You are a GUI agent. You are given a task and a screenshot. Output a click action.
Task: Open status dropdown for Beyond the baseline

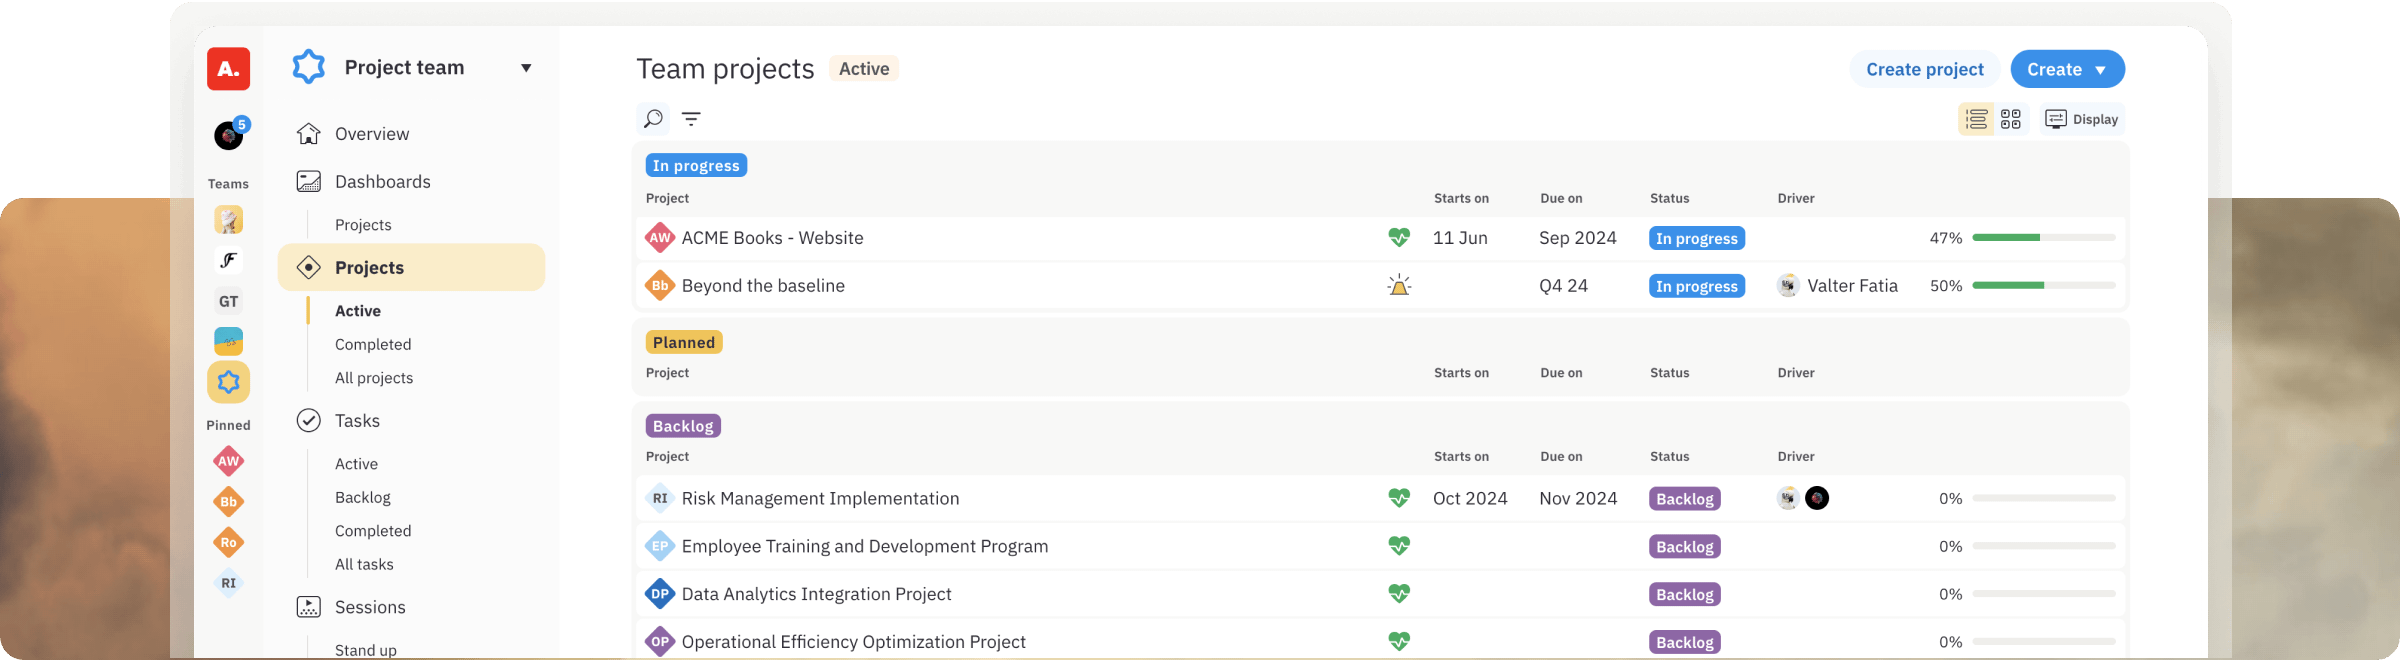(x=1697, y=286)
